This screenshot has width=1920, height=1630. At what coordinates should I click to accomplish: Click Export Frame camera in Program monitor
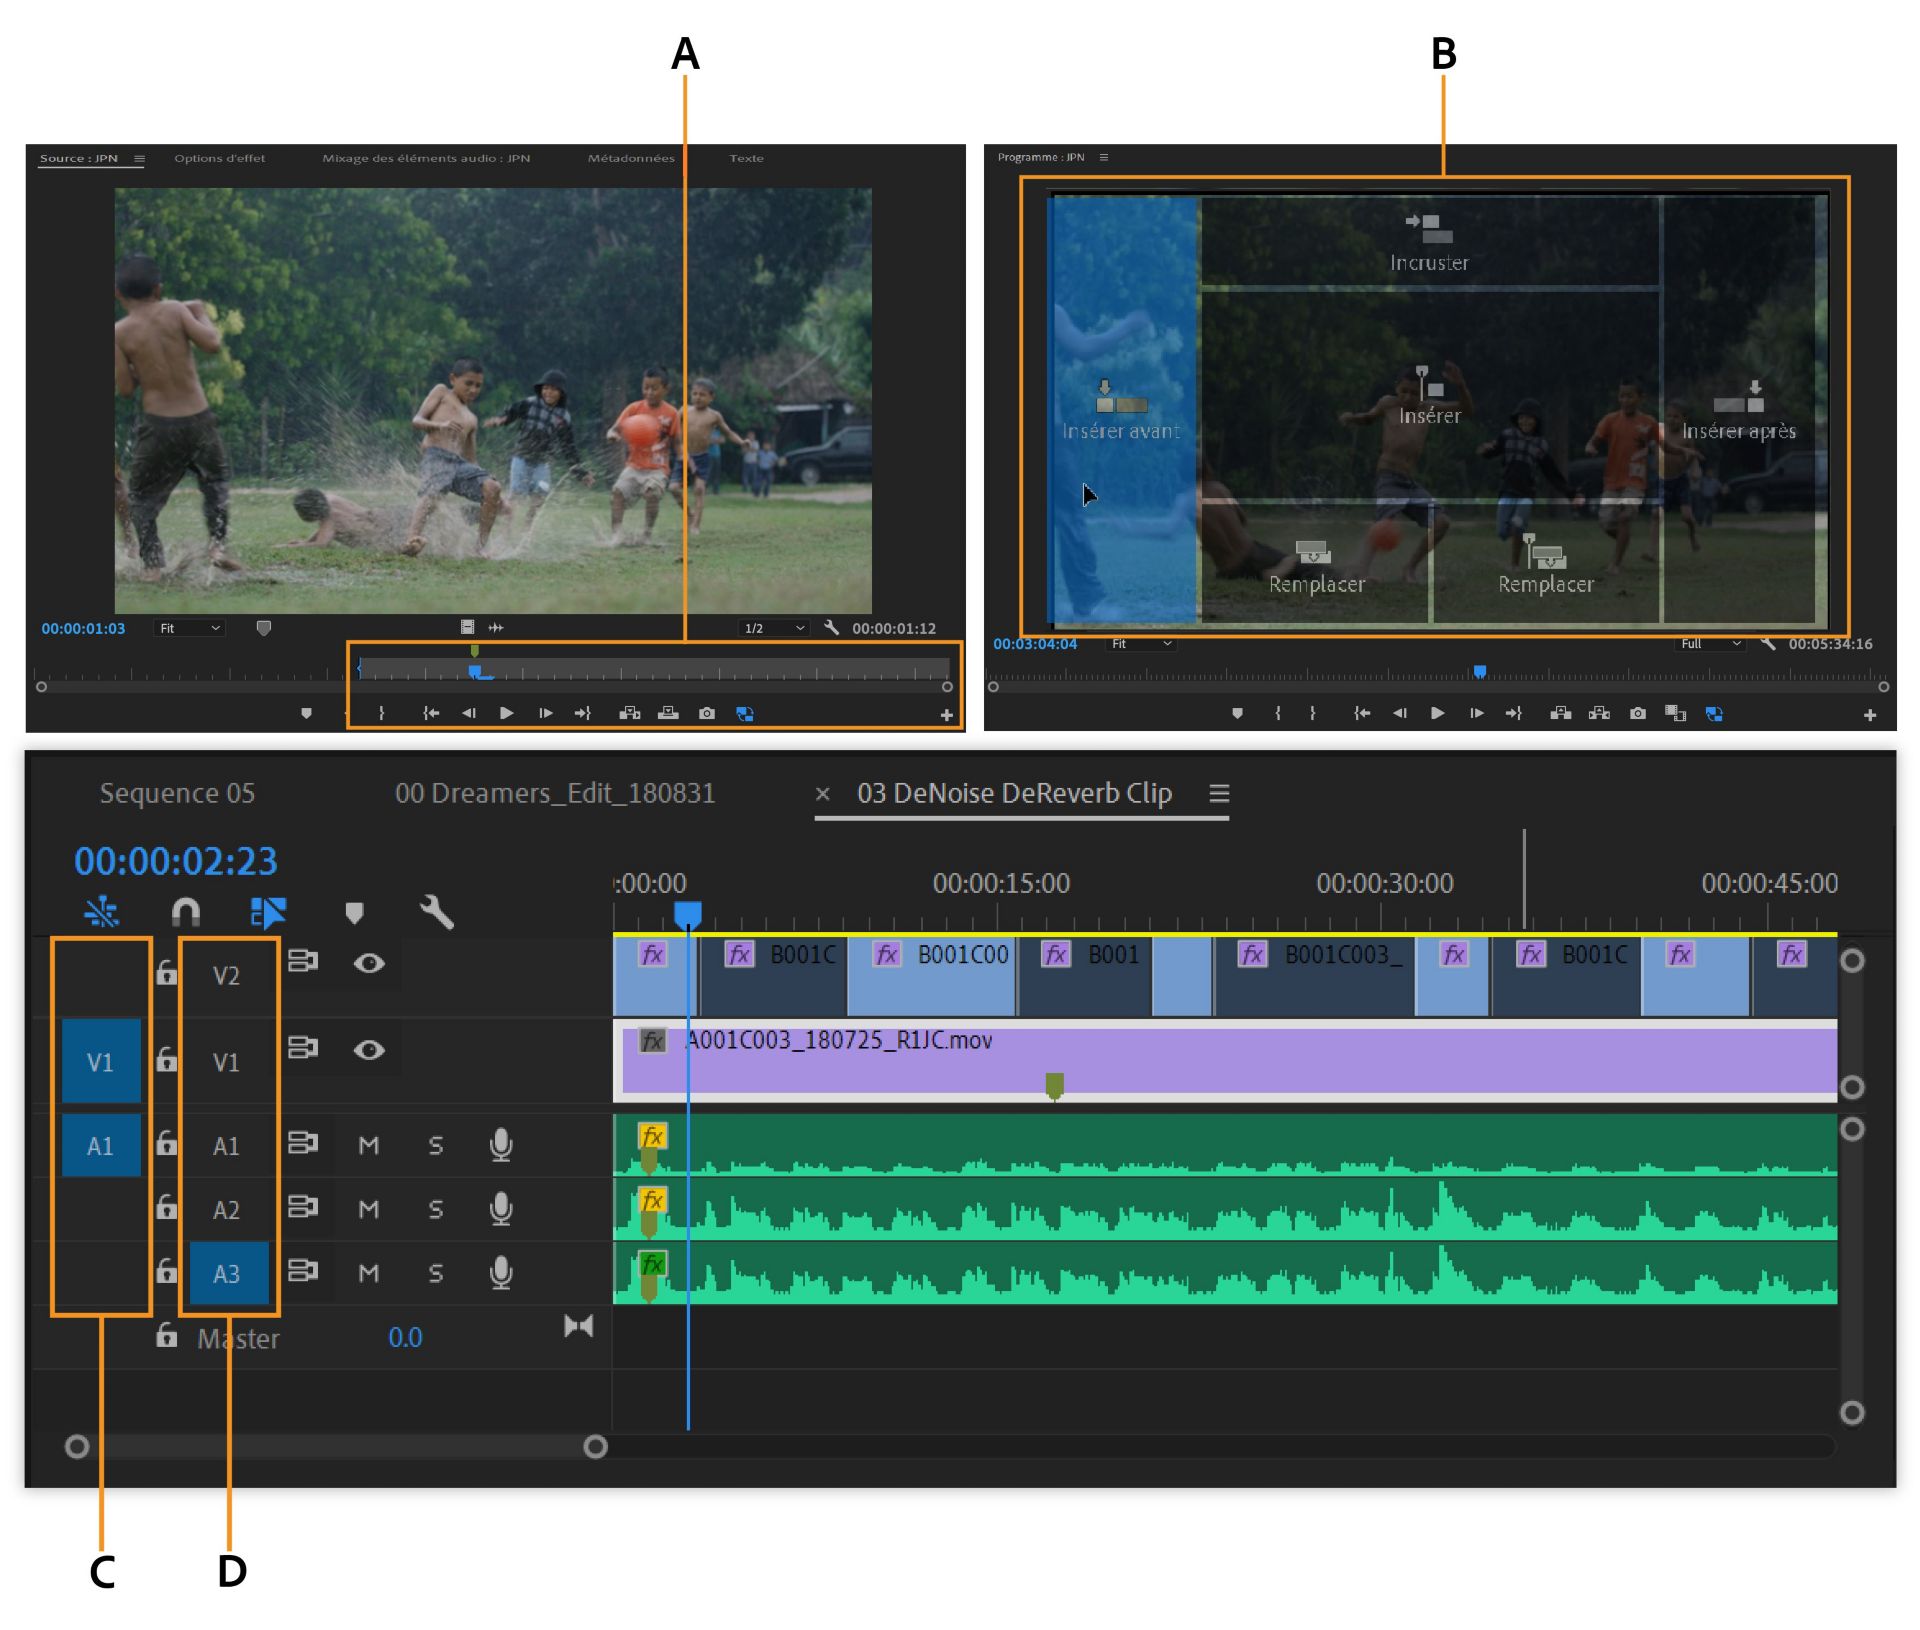(x=1637, y=713)
